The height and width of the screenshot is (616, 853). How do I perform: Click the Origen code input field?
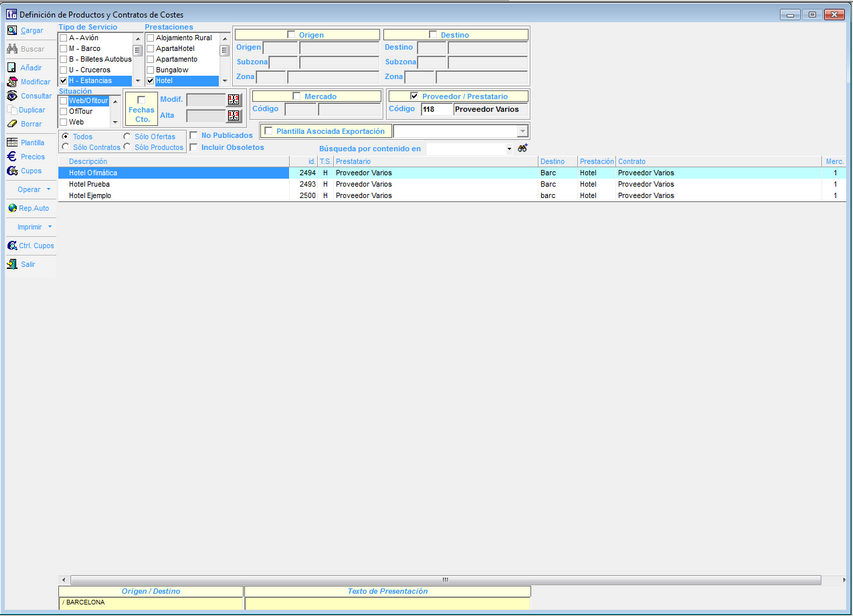tap(280, 48)
